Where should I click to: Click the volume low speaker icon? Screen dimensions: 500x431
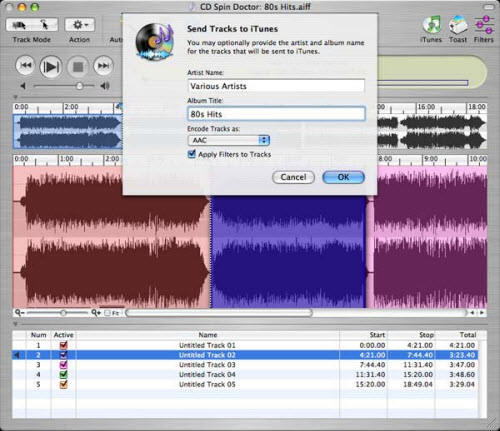23,86
